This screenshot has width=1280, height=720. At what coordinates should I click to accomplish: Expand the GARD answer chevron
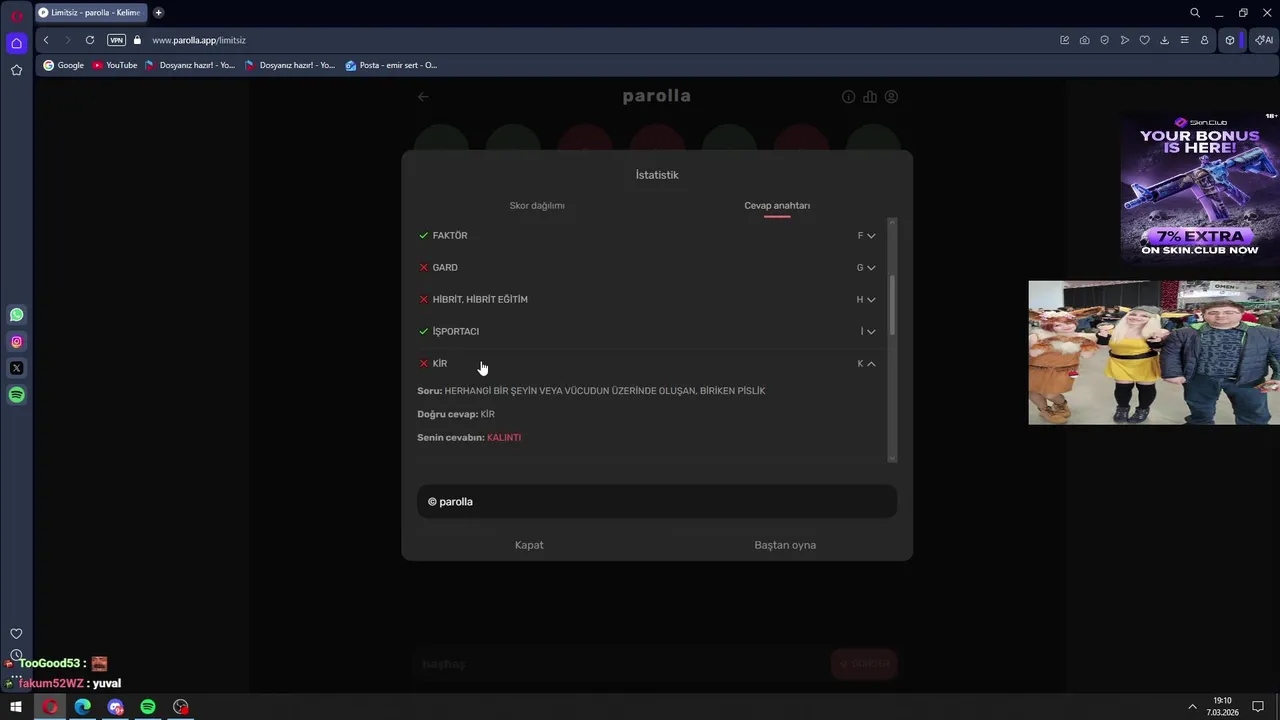coord(871,268)
